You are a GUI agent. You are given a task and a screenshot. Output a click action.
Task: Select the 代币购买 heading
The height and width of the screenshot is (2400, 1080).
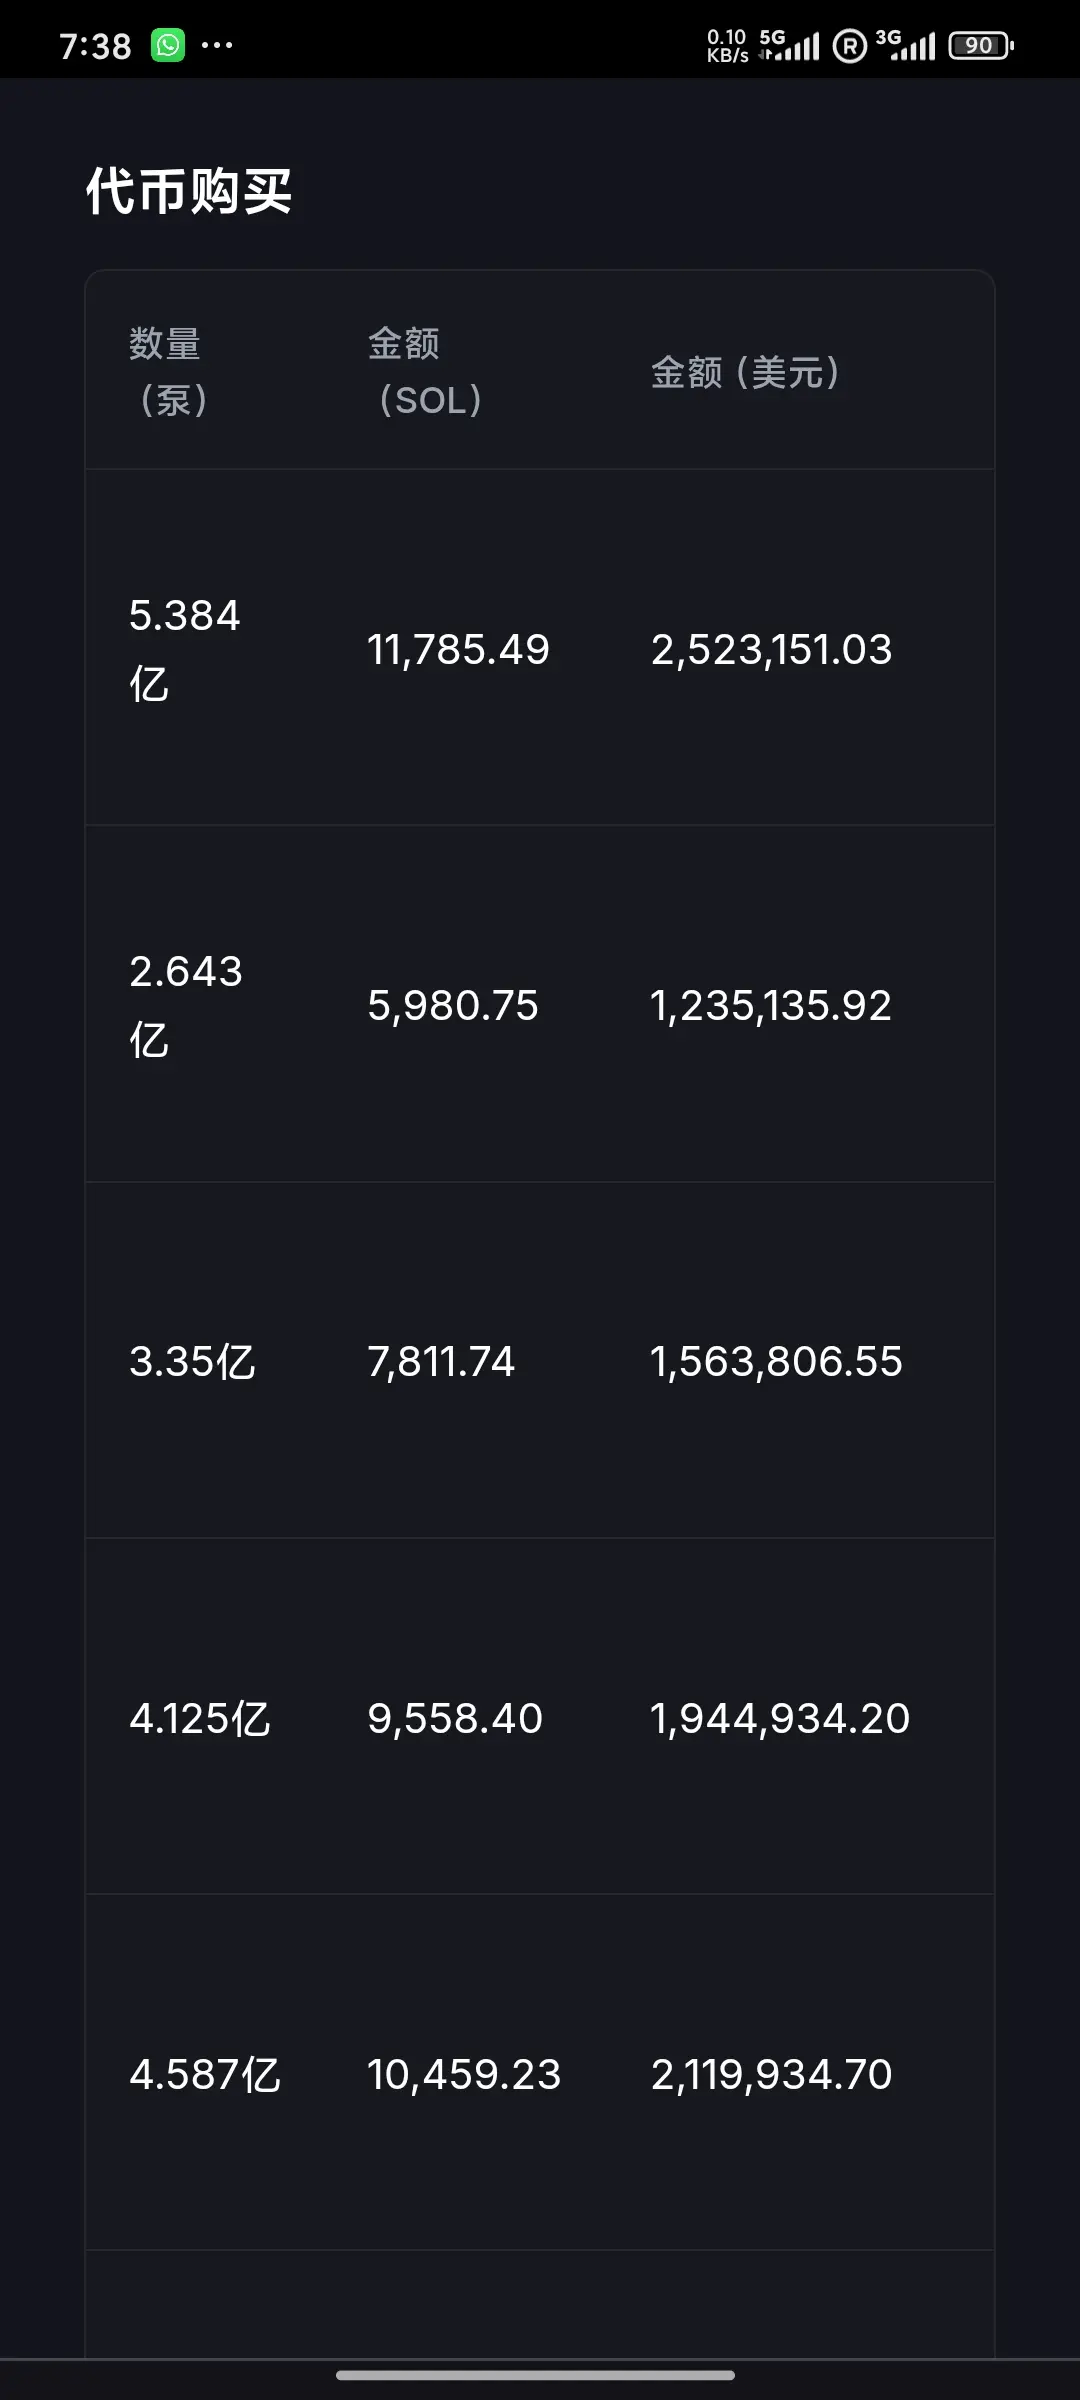click(x=189, y=191)
